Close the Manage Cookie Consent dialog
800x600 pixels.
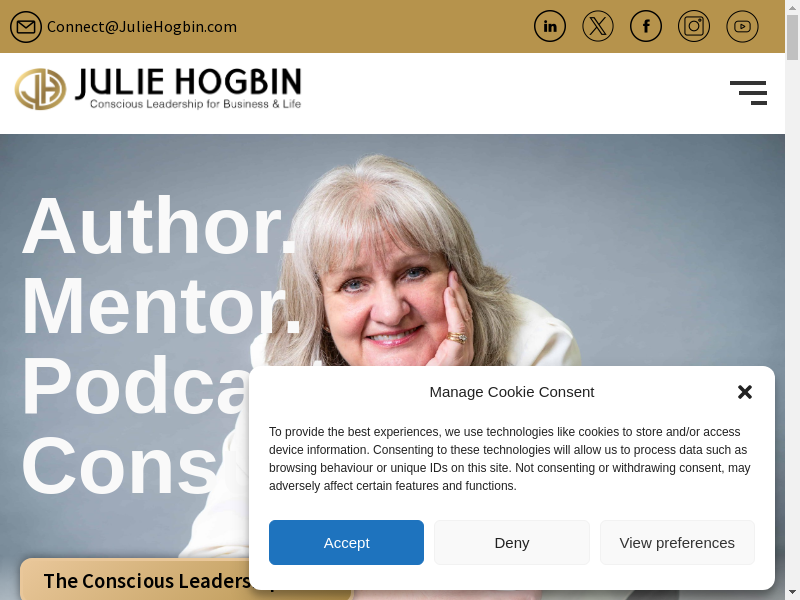[745, 392]
